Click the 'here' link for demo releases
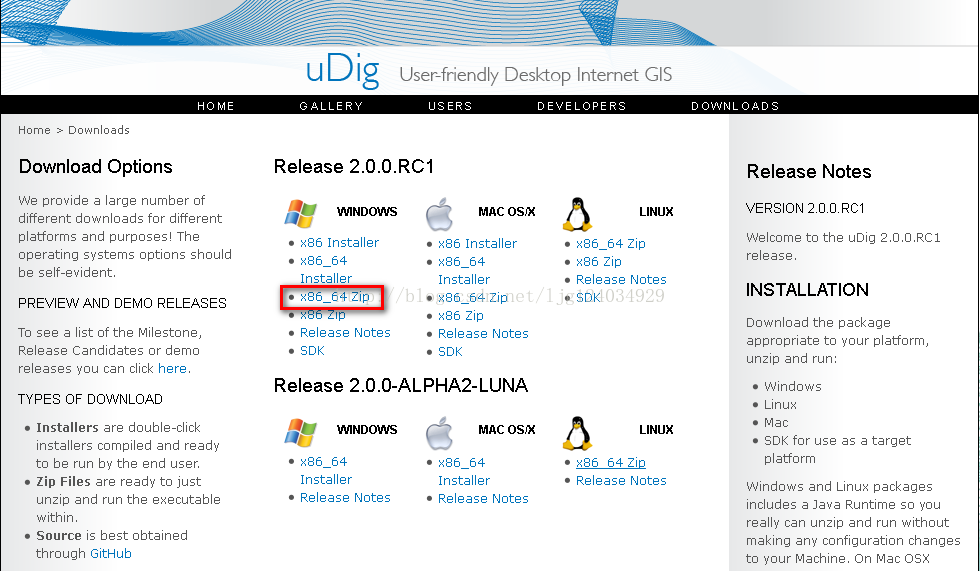 (172, 369)
